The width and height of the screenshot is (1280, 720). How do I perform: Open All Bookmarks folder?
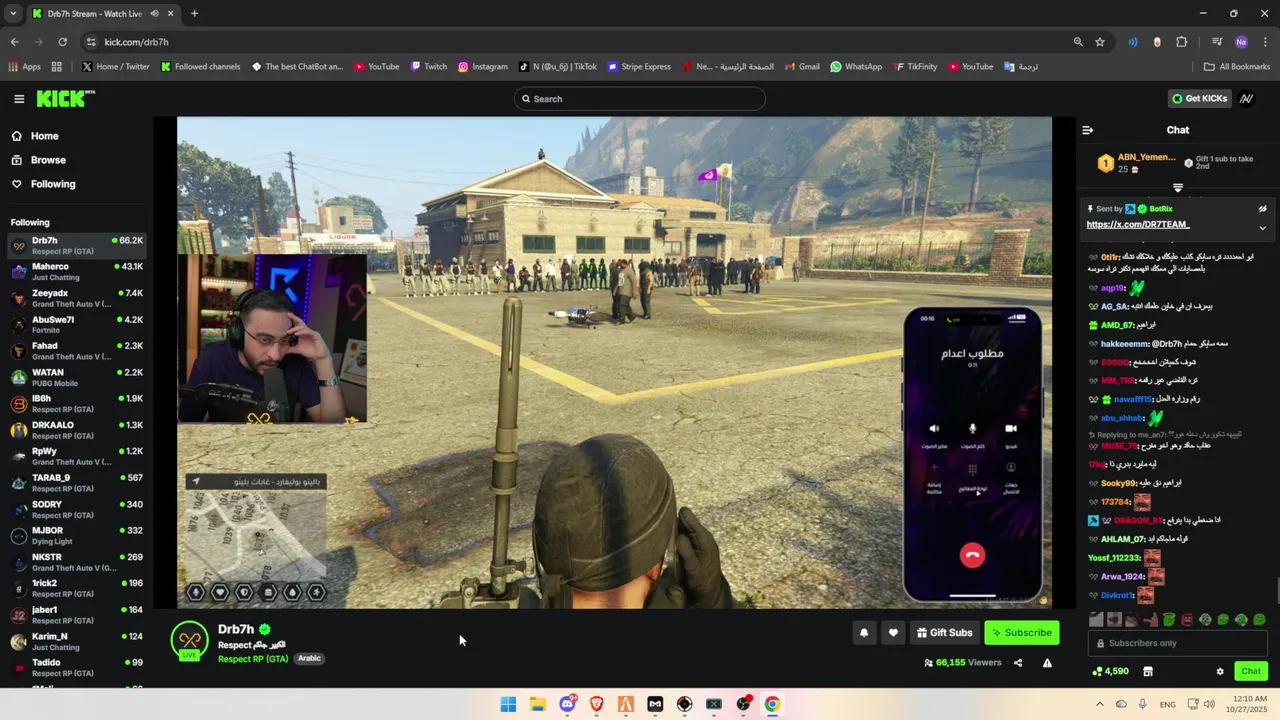coord(1237,67)
